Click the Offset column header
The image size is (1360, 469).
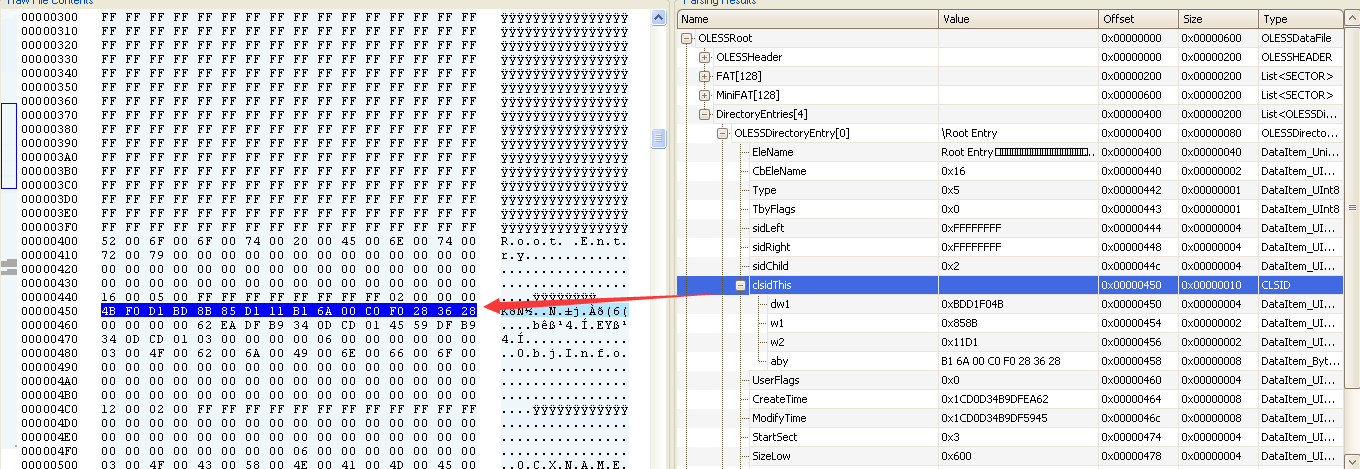click(1136, 19)
